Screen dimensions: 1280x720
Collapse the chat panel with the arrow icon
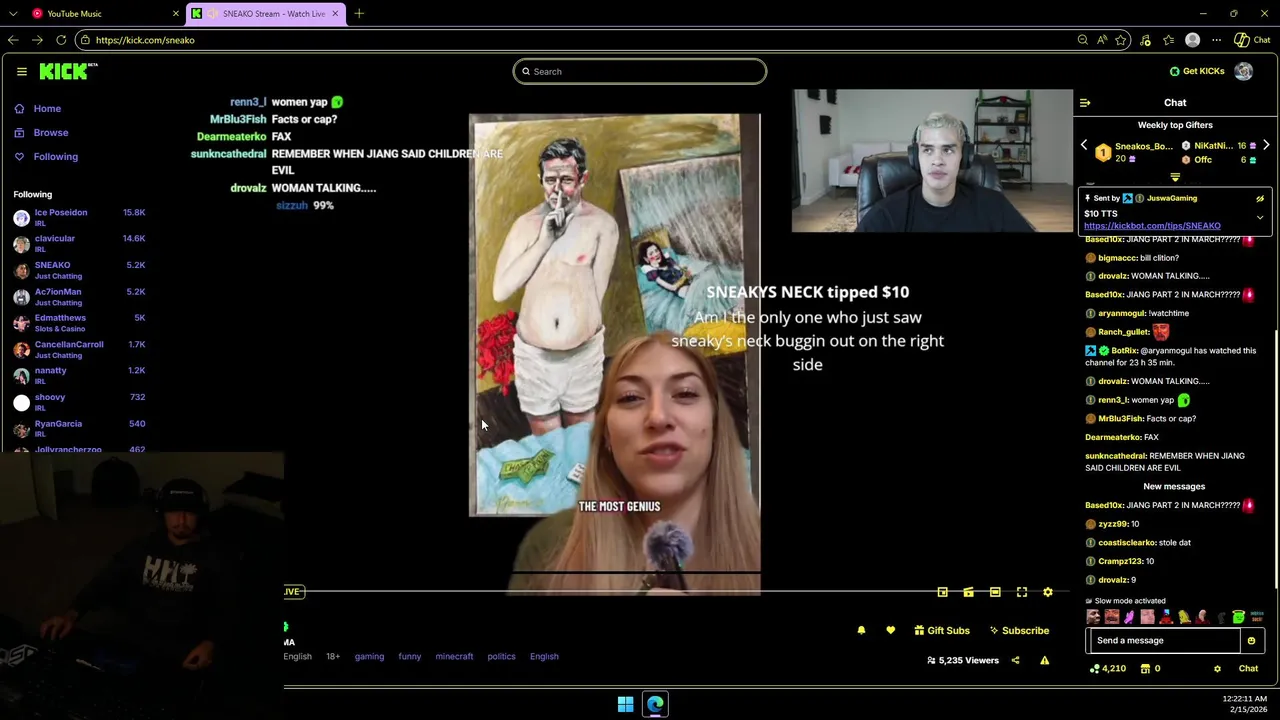(1085, 102)
